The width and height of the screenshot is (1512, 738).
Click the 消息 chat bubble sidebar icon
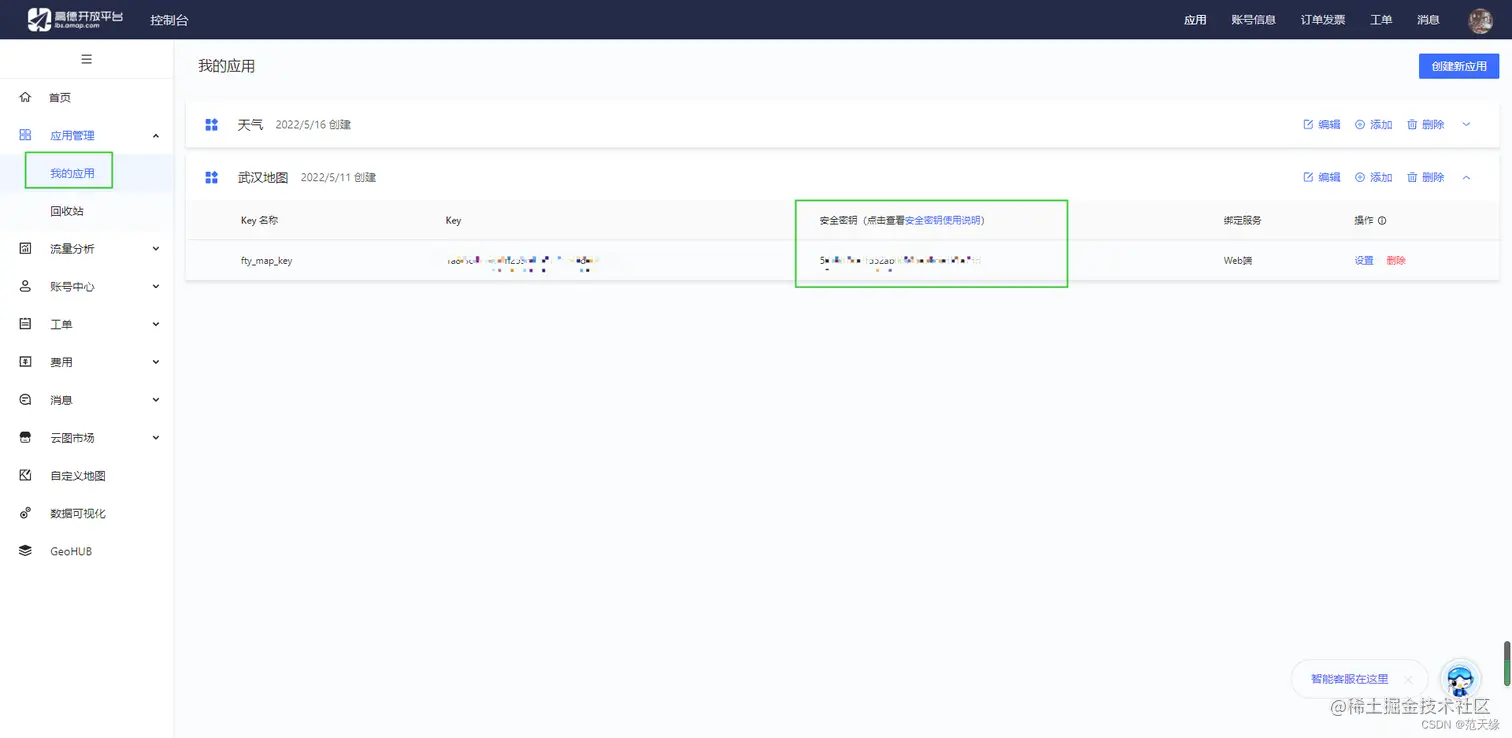[26, 400]
